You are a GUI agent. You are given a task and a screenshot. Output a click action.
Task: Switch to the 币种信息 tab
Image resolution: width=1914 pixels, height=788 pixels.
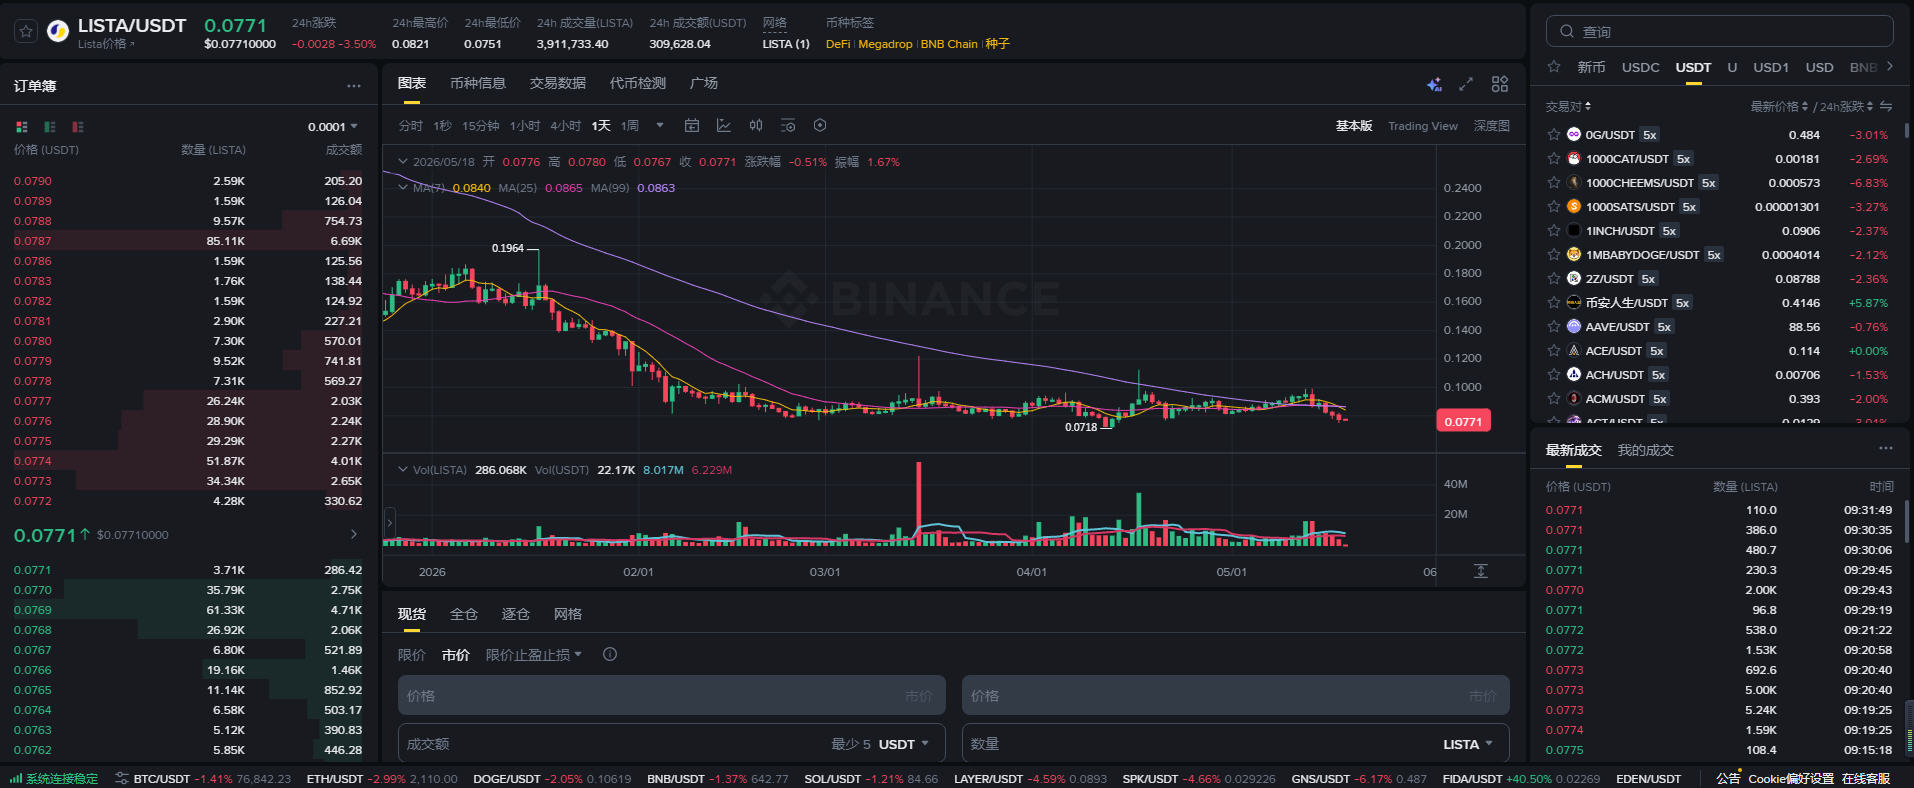[x=478, y=83]
